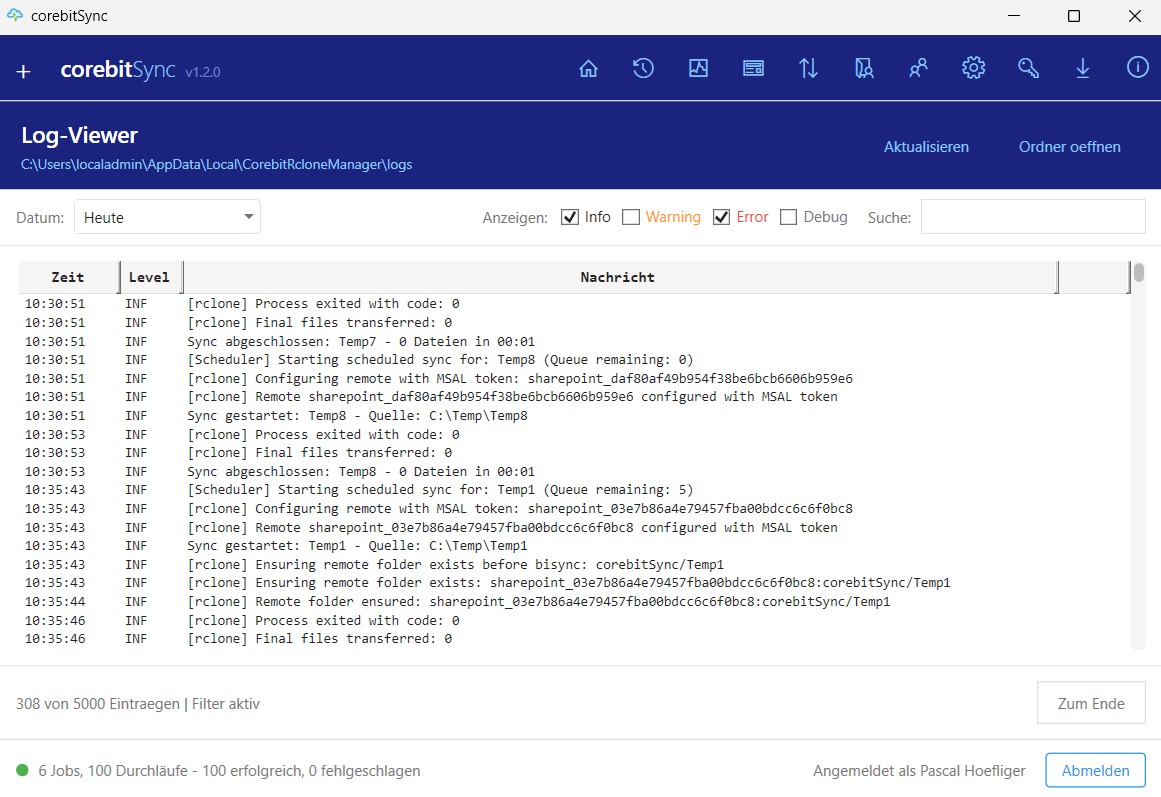
Task: Click inside the Suche input field
Action: (1033, 216)
